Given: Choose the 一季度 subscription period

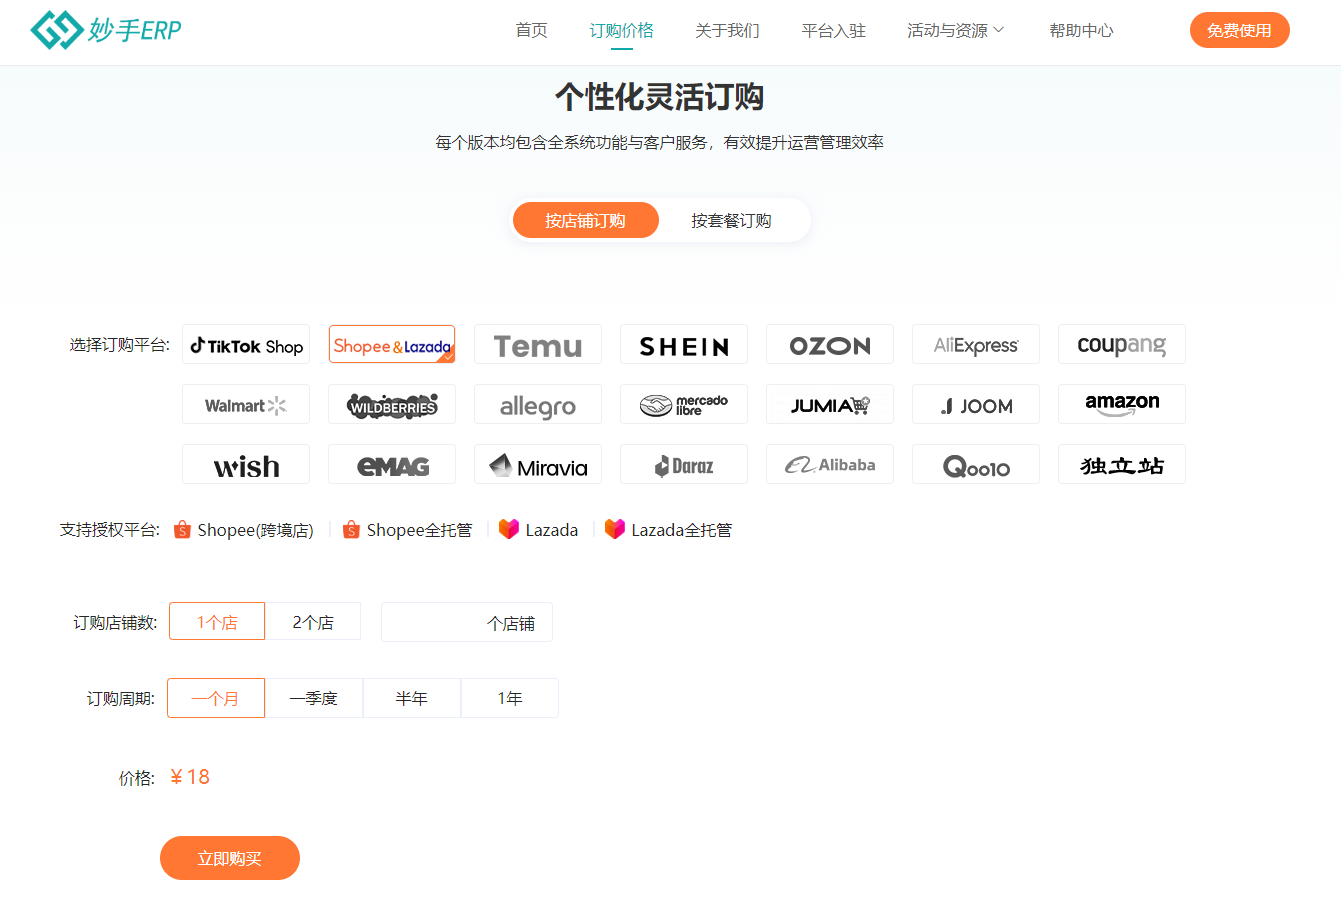Looking at the screenshot, I should point(313,698).
